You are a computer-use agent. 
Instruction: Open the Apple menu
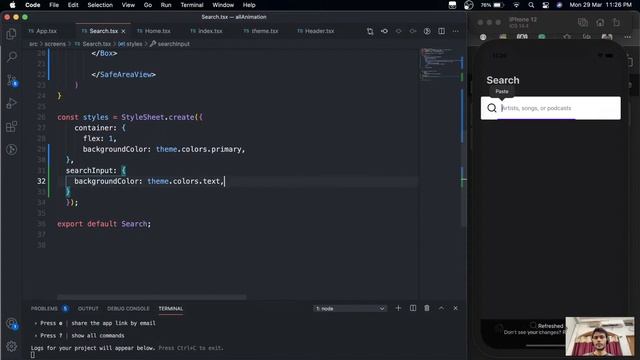coord(12,5)
